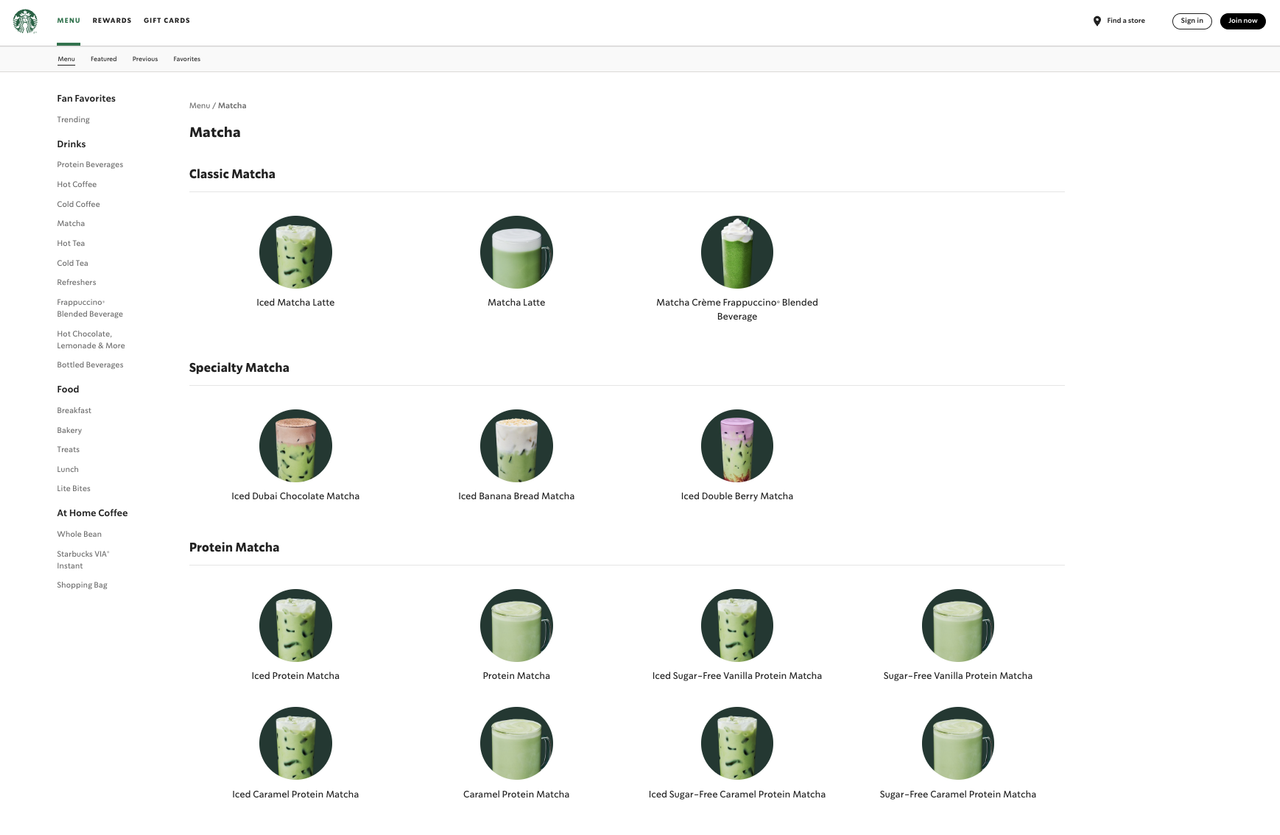Click the Join now button
1280x835 pixels.
click(1243, 21)
